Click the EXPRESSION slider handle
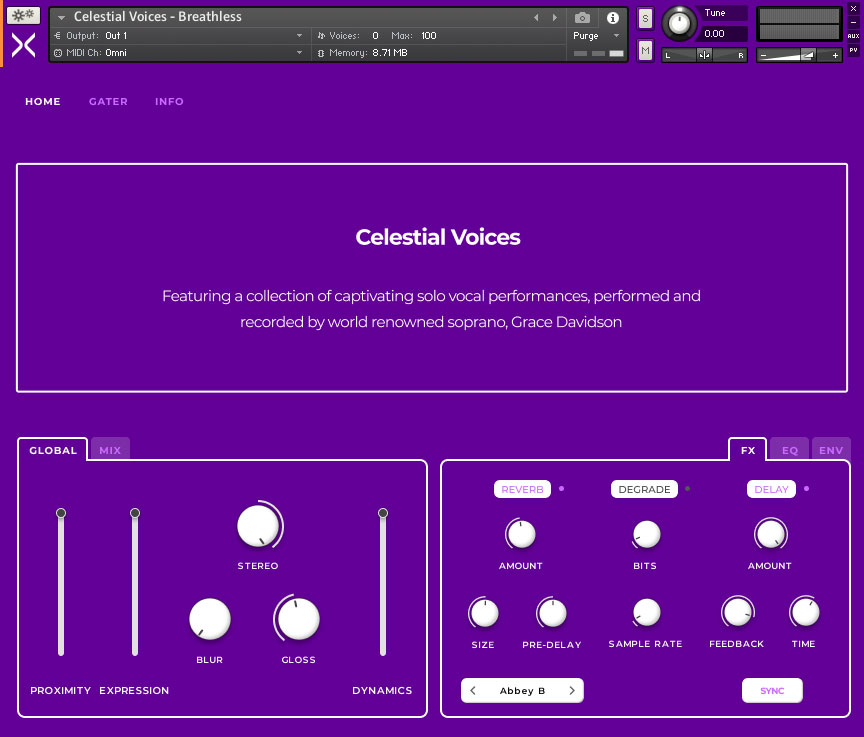The image size is (864, 737). [x=135, y=513]
